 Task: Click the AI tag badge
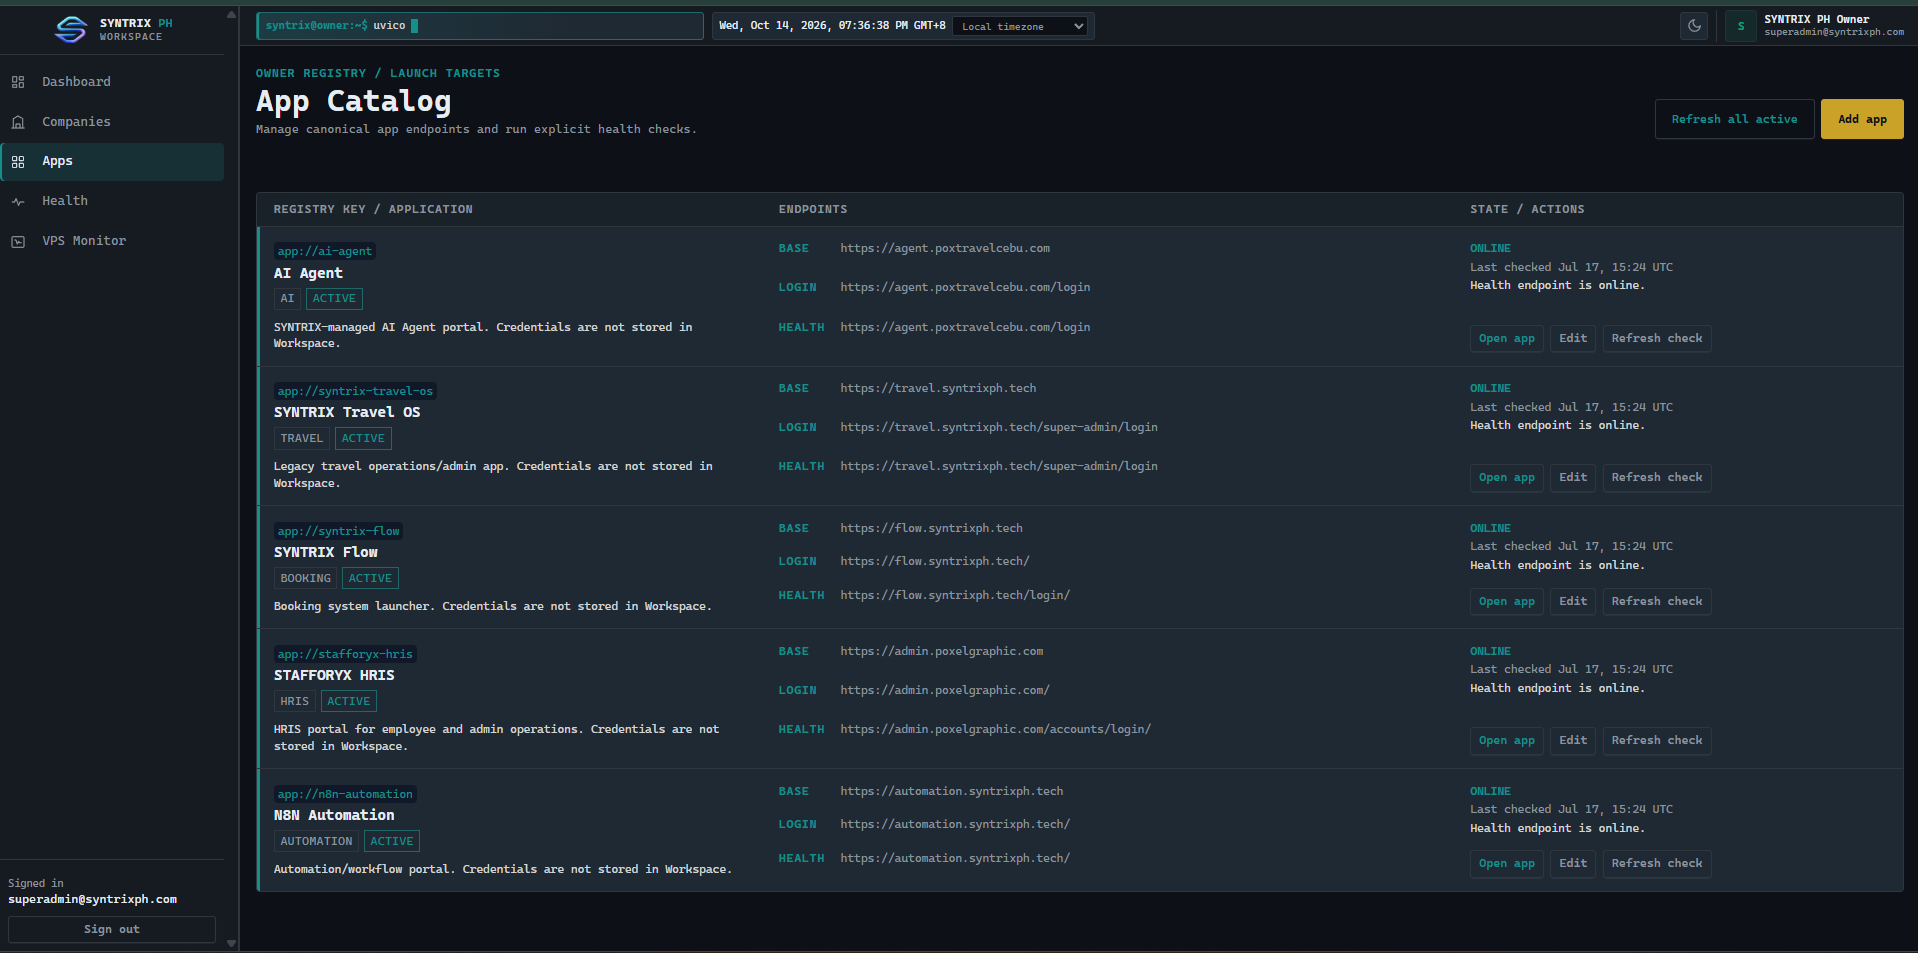coord(287,298)
